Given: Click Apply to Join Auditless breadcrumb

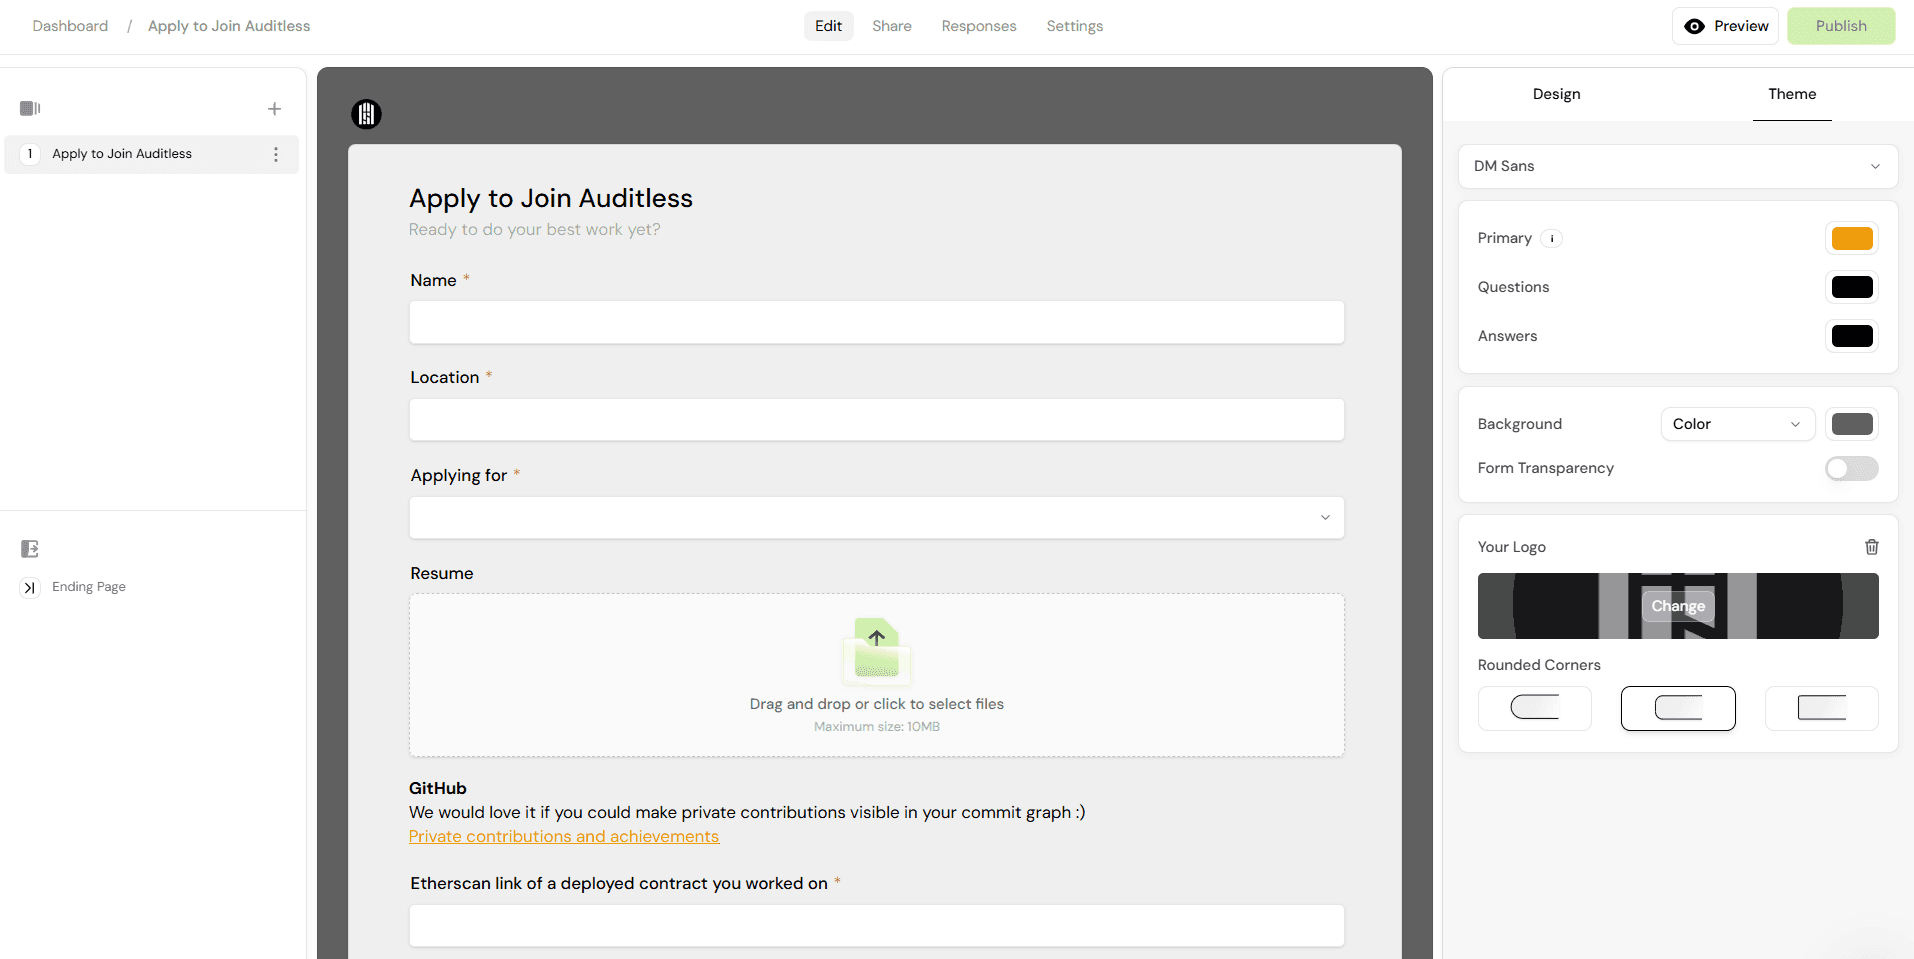Looking at the screenshot, I should [229, 26].
